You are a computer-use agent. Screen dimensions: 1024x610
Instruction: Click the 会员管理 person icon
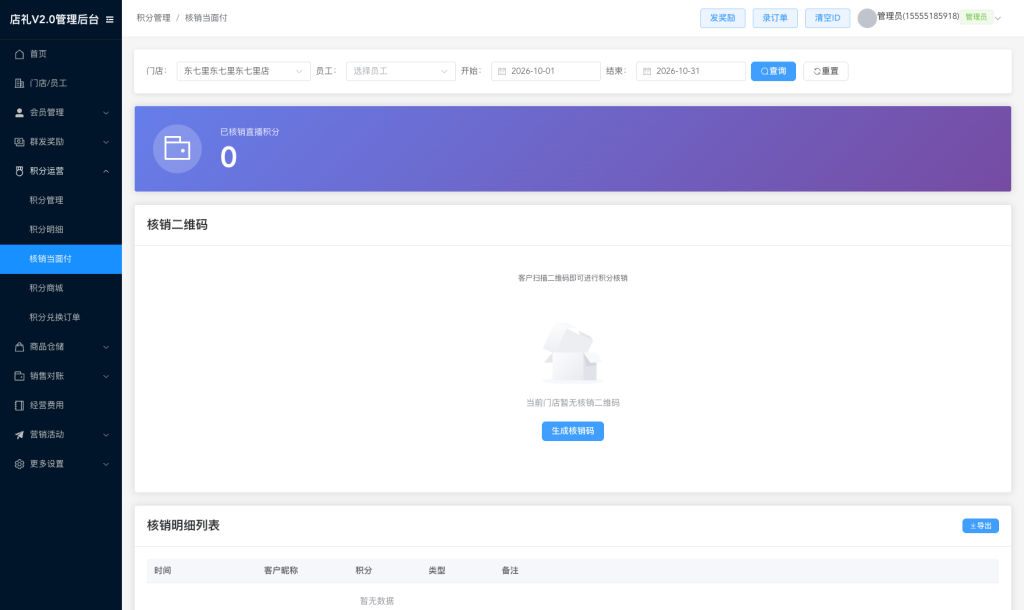[20, 113]
